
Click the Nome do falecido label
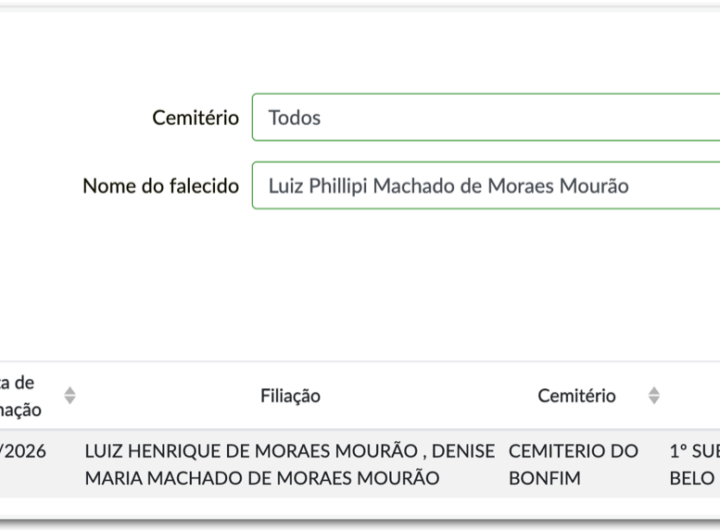[x=160, y=186]
